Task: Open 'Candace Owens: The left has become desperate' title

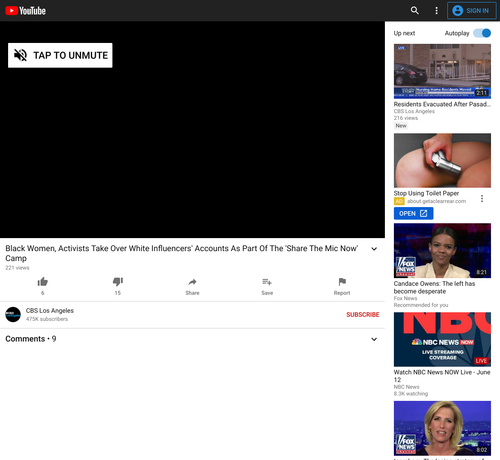Action: pyautogui.click(x=434, y=287)
